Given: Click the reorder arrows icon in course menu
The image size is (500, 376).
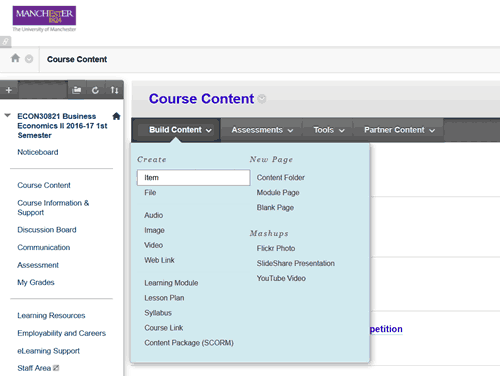Looking at the screenshot, I should [114, 90].
